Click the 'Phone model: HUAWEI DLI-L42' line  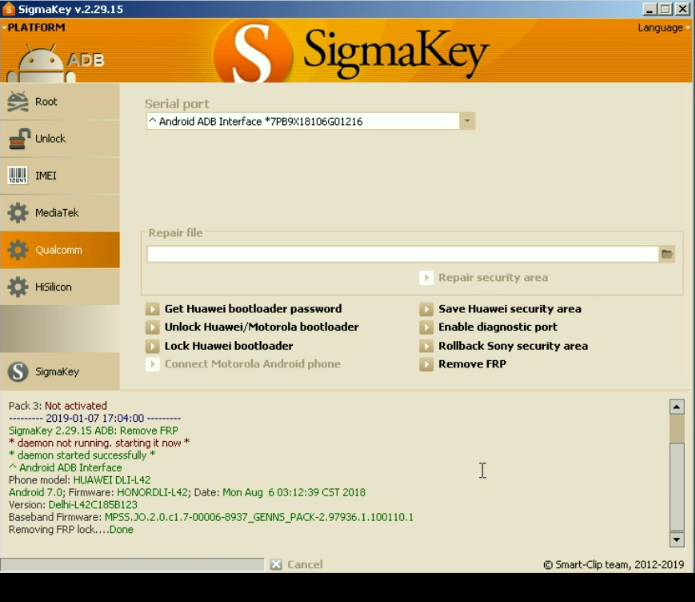click(x=80, y=480)
